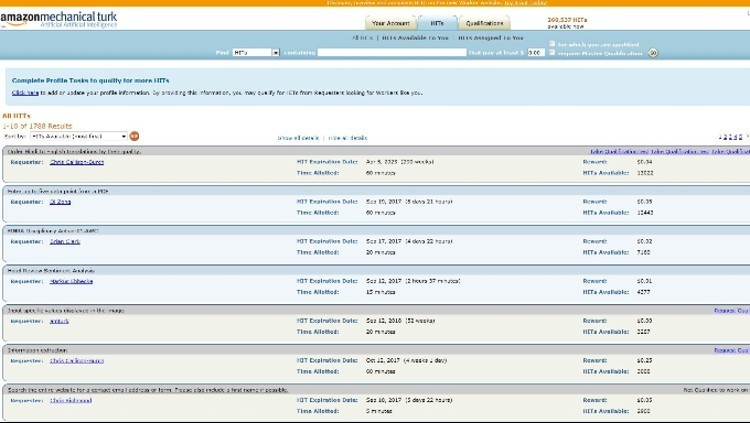Open requester link on the fifth HIT listing

pyautogui.click(x=59, y=321)
